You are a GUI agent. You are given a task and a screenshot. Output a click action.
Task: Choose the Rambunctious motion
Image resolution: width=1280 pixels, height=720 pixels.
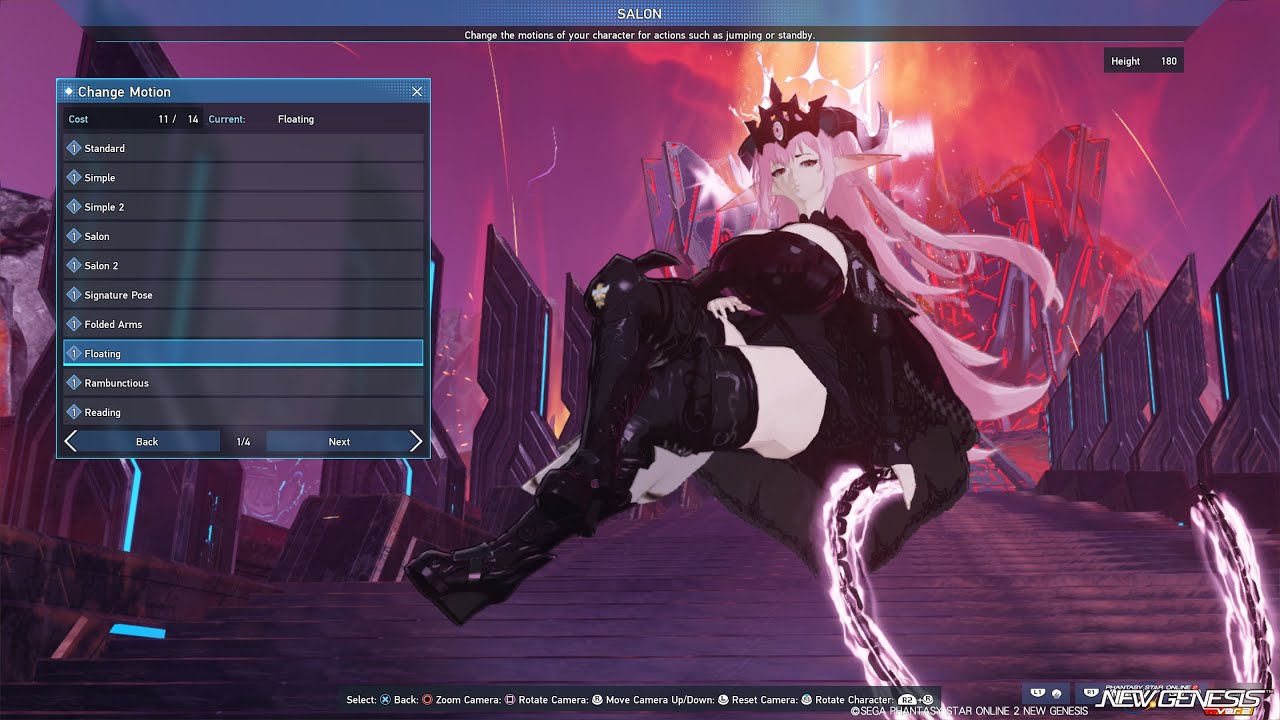pyautogui.click(x=243, y=383)
